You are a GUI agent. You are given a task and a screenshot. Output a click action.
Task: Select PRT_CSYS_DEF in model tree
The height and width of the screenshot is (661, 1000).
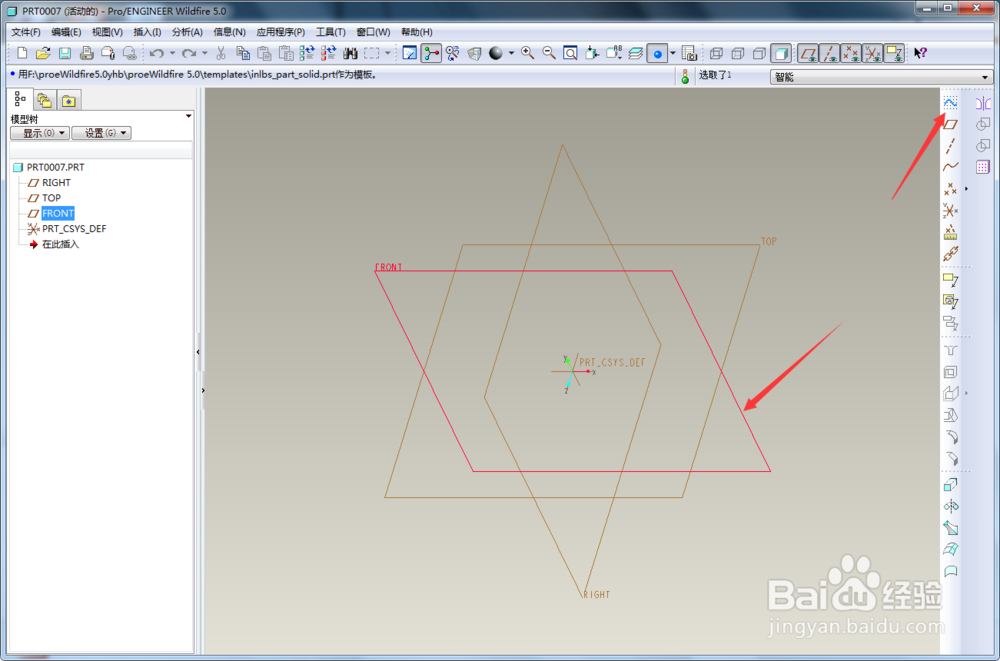pyautogui.click(x=74, y=228)
